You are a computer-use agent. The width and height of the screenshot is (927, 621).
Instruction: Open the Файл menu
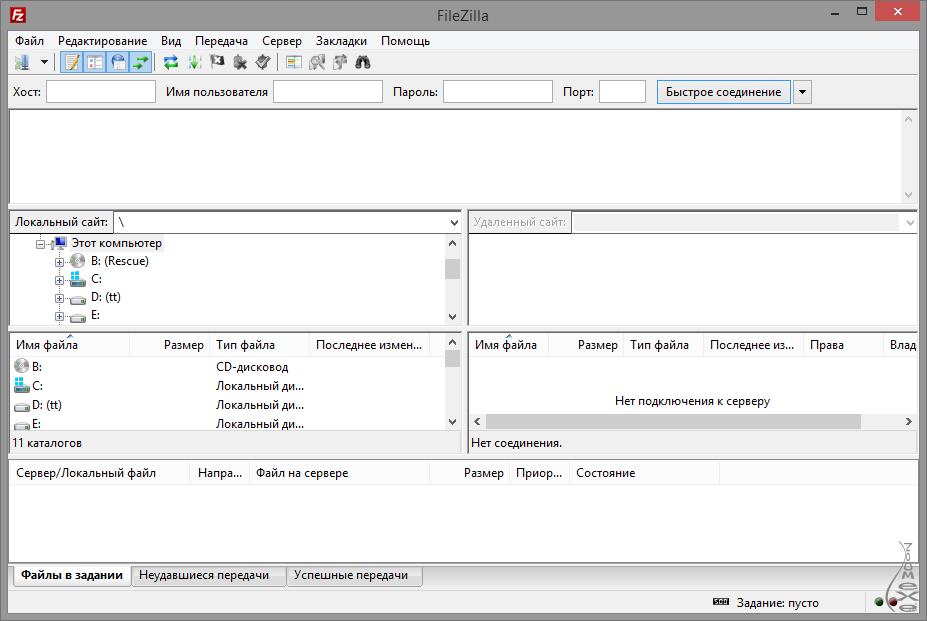tap(30, 41)
